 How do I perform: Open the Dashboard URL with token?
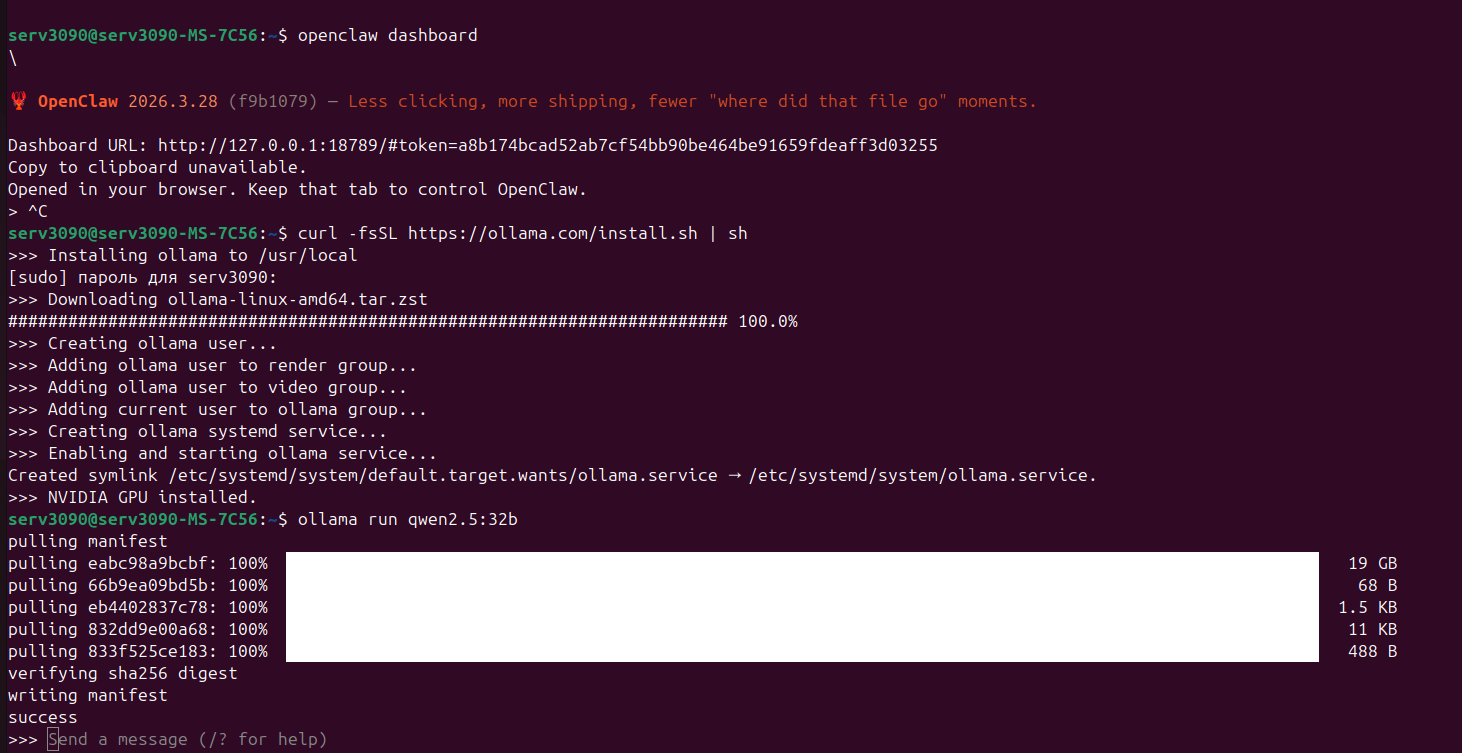[x=547, y=145]
